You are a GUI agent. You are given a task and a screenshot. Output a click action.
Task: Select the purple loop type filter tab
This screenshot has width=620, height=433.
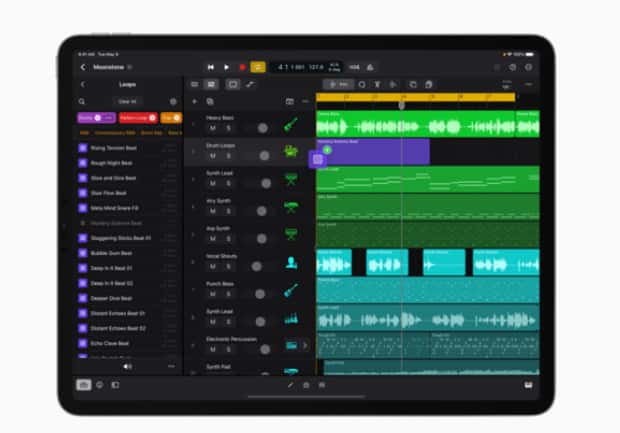pyautogui.click(x=95, y=118)
